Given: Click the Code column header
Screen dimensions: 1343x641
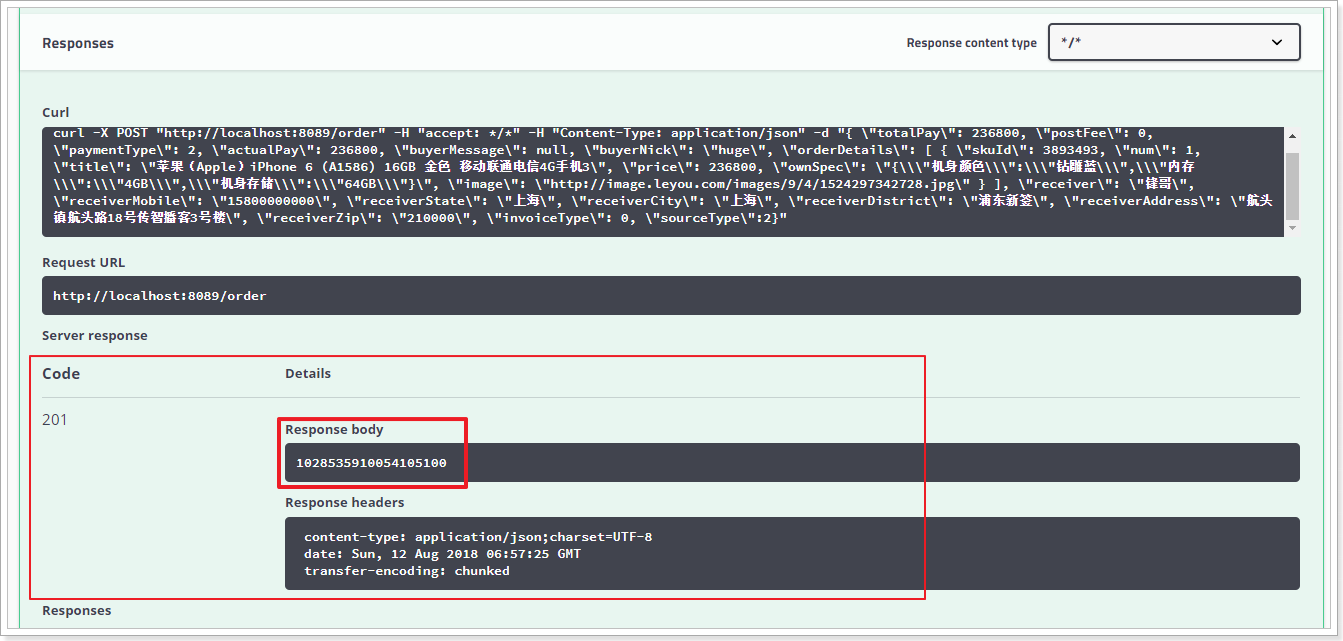Looking at the screenshot, I should point(61,373).
